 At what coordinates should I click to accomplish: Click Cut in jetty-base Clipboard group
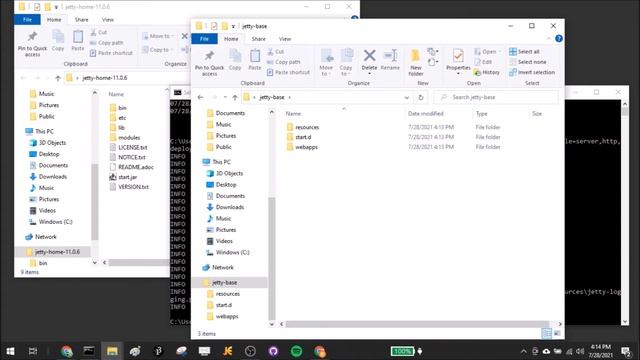276,52
